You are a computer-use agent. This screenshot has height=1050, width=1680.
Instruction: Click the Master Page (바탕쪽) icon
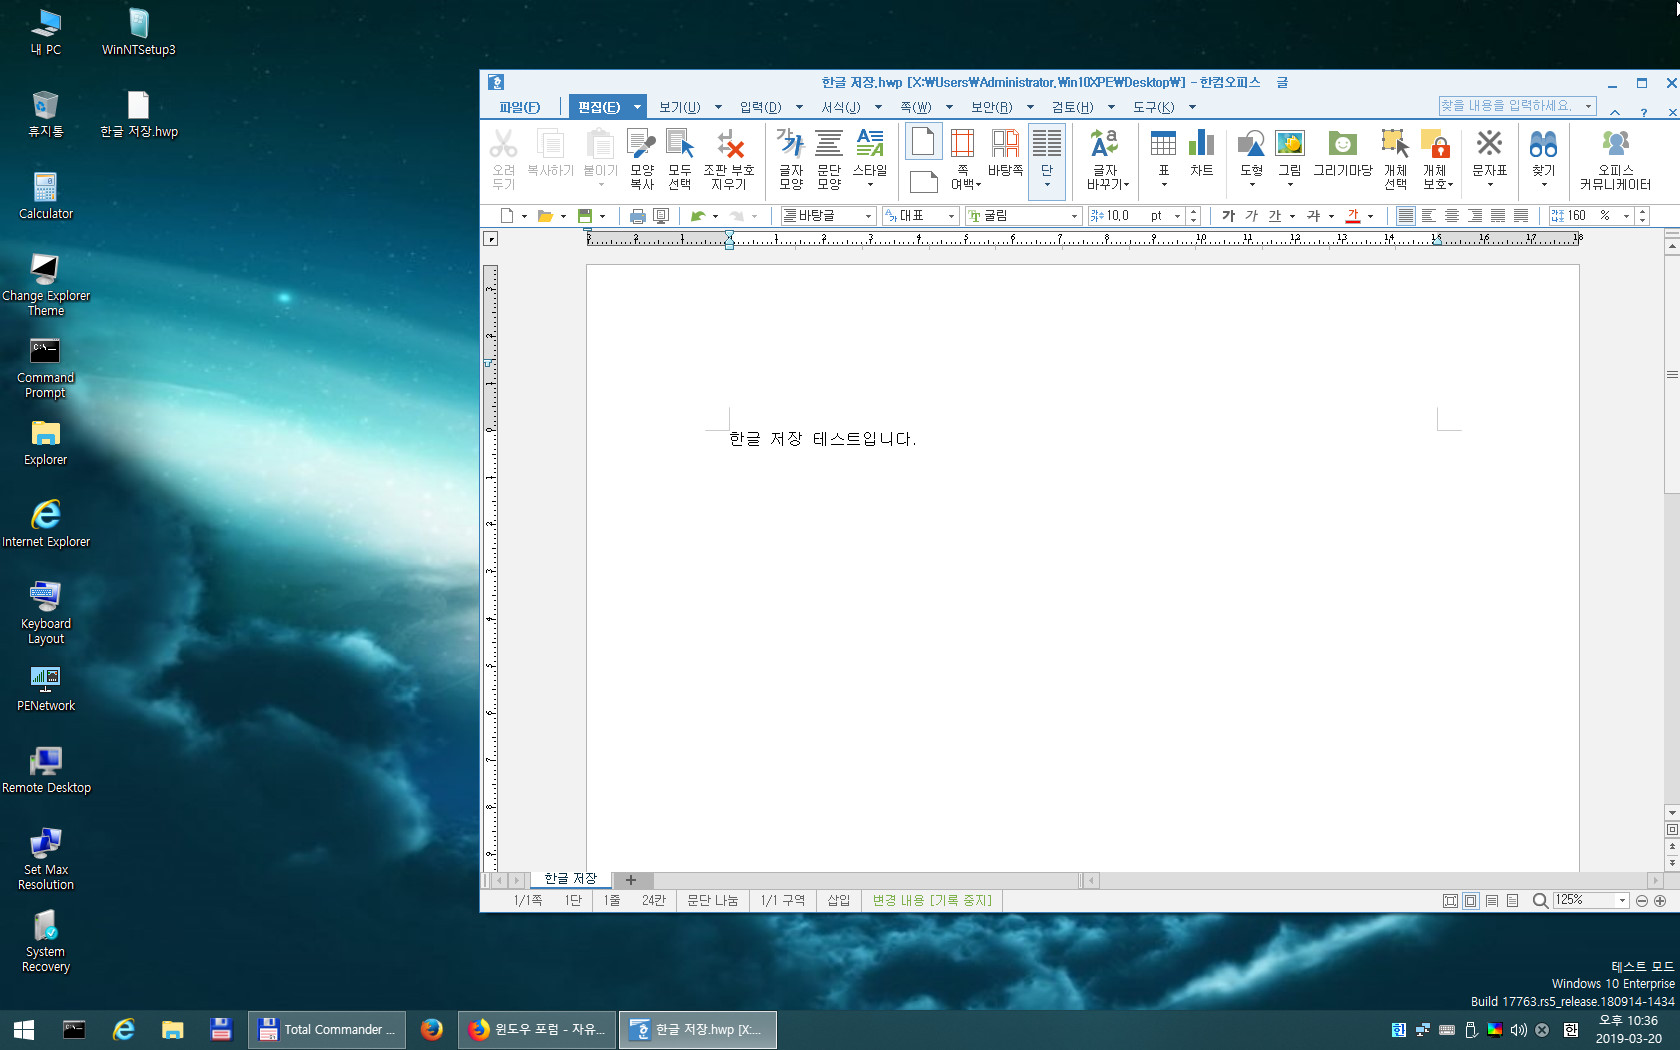point(1005,153)
